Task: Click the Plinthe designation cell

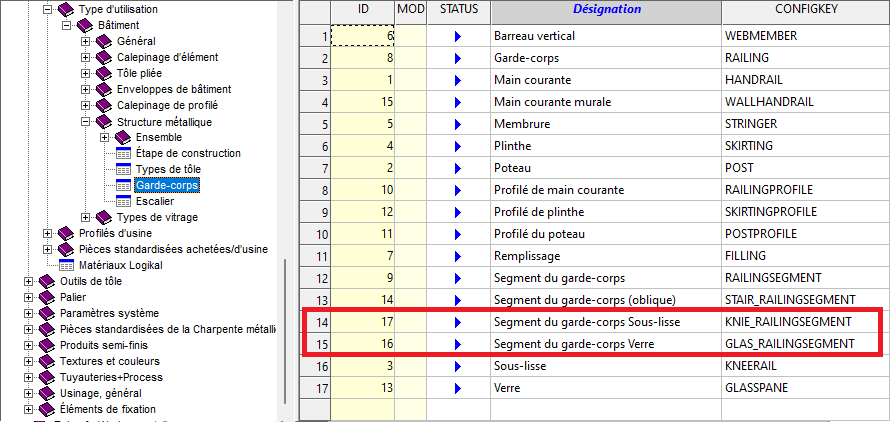Action: [x=606, y=147]
